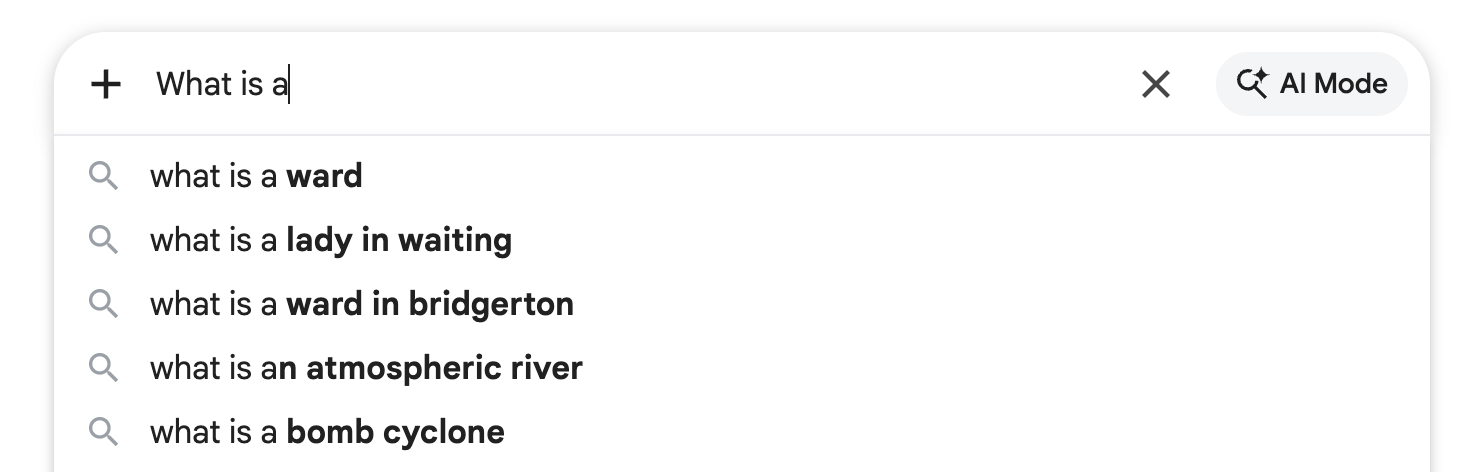Click the "AI Mode" label text
1484x472 pixels.
click(x=1333, y=84)
